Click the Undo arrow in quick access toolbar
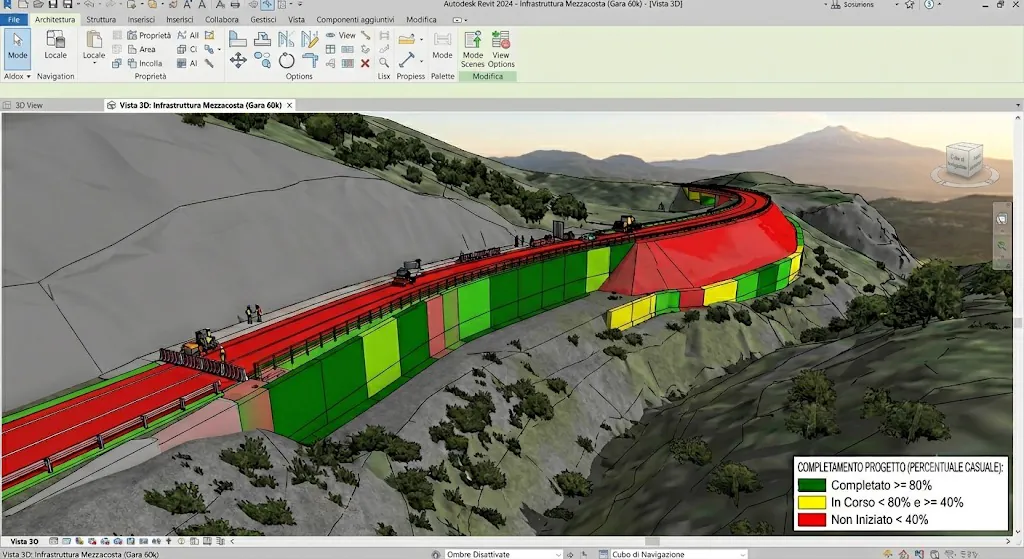 [x=89, y=5]
